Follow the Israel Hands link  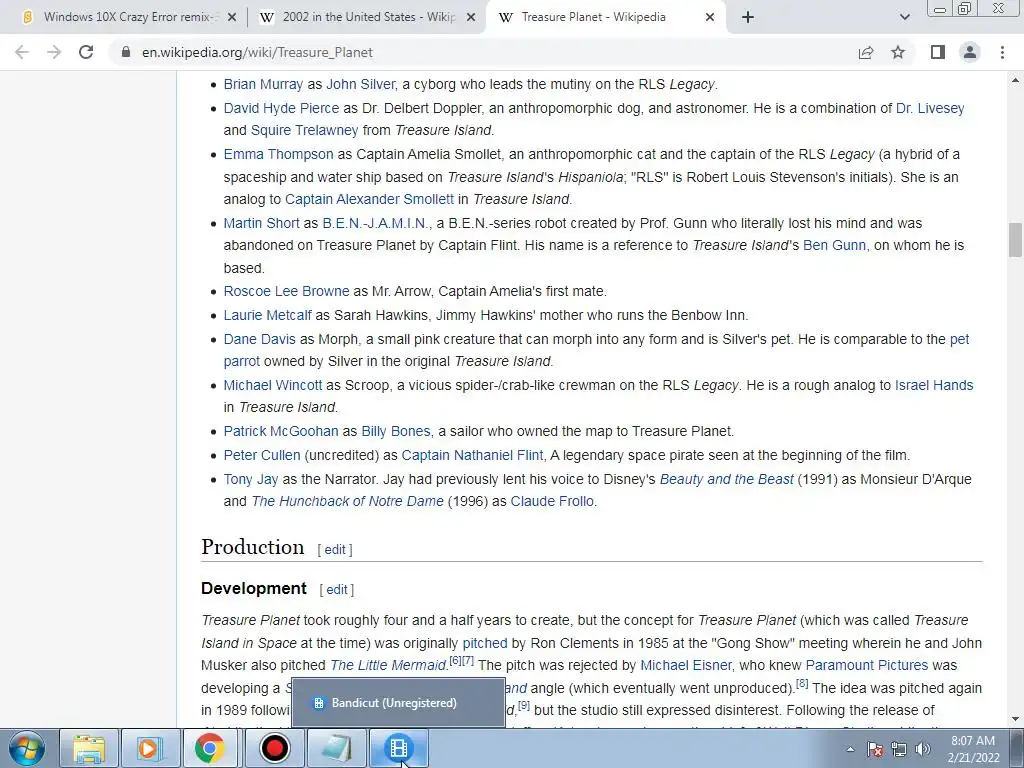(934, 385)
